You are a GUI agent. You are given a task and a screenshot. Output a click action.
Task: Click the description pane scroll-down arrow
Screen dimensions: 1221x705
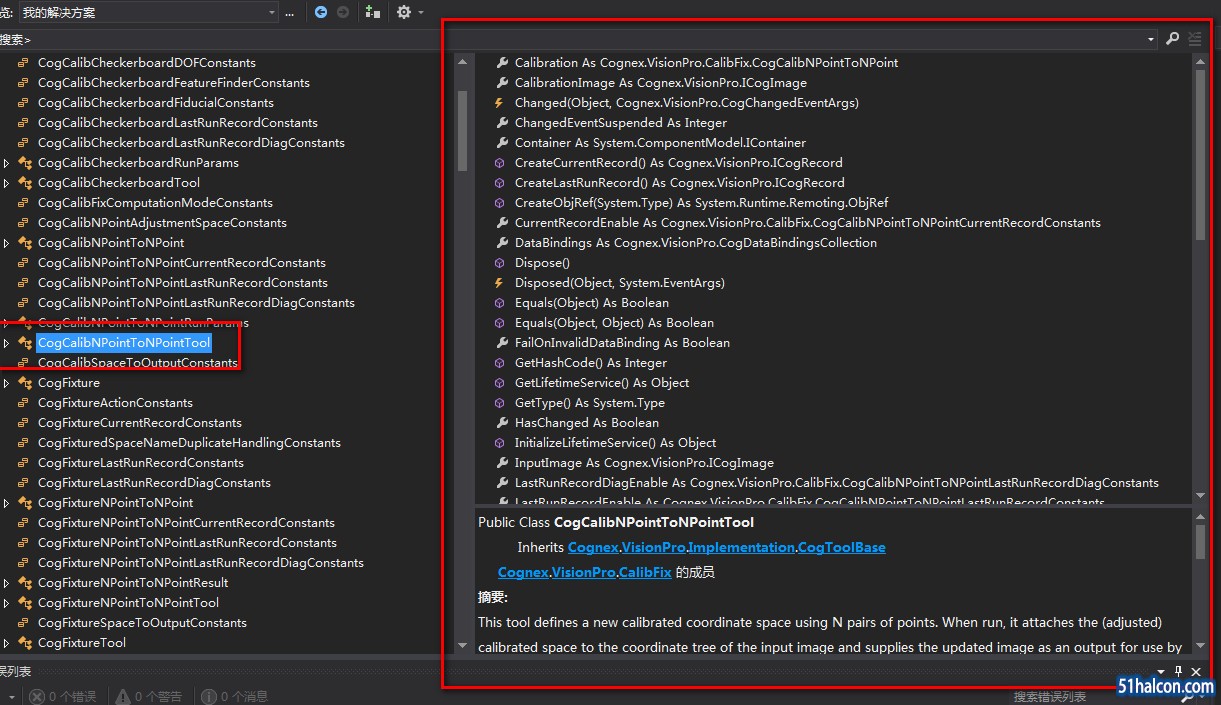[x=1201, y=647]
